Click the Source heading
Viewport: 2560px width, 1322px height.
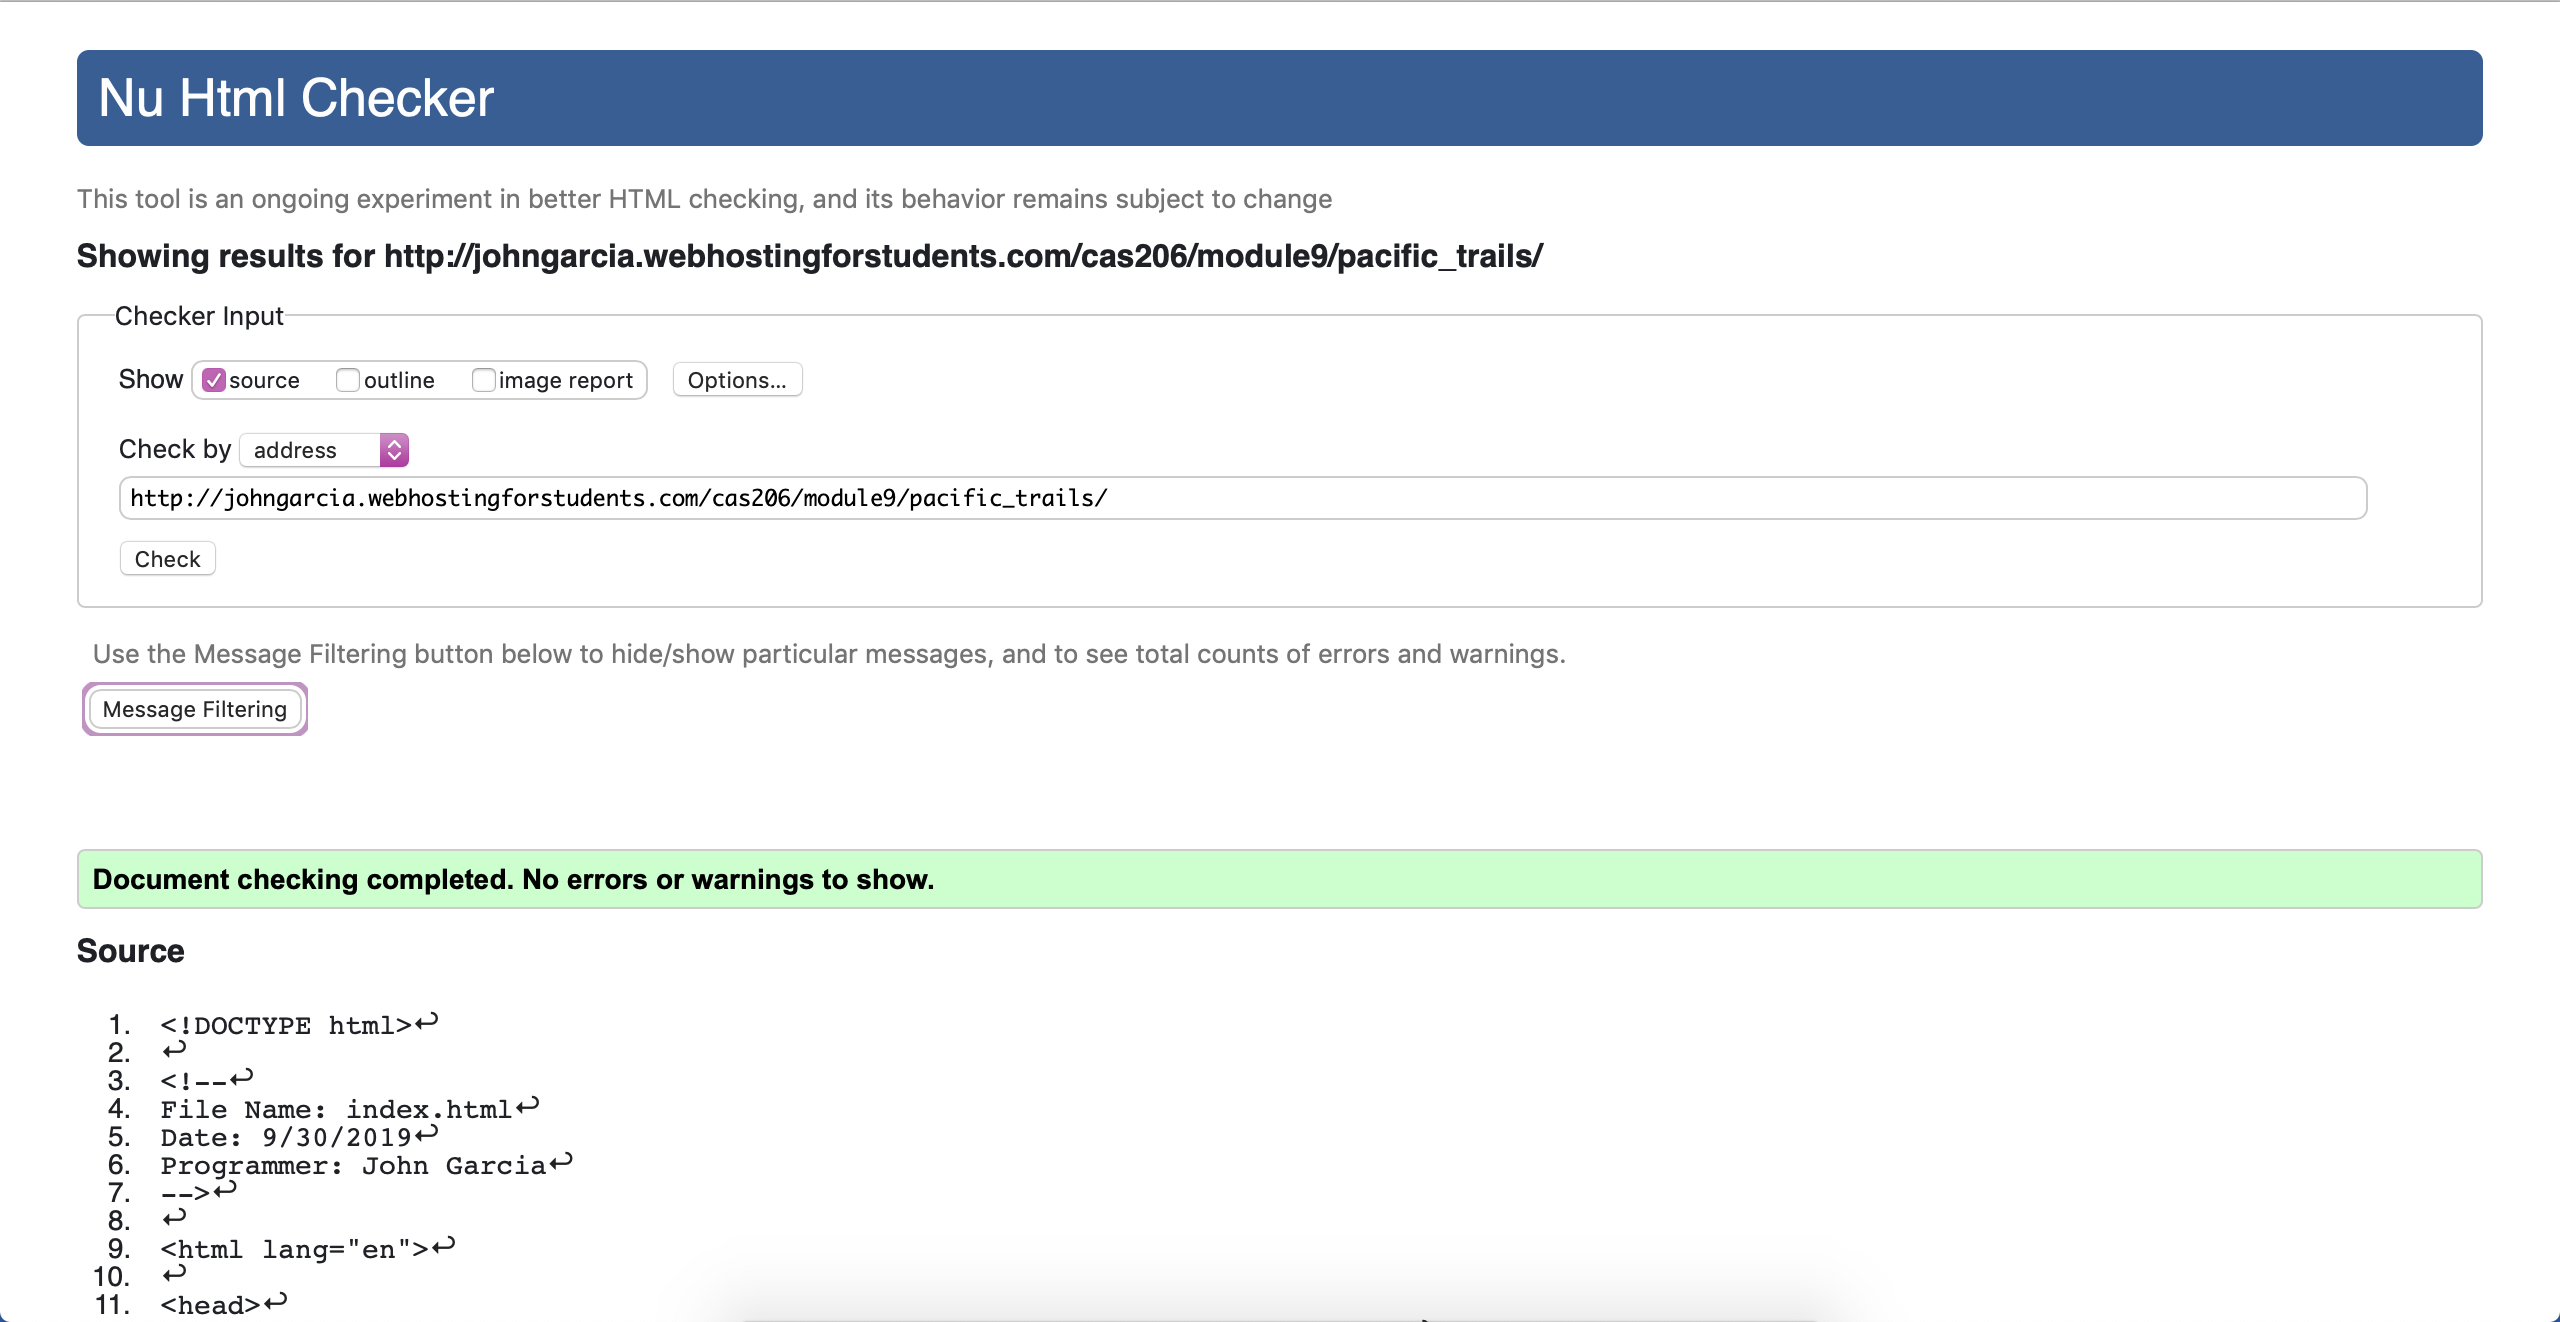coord(131,951)
